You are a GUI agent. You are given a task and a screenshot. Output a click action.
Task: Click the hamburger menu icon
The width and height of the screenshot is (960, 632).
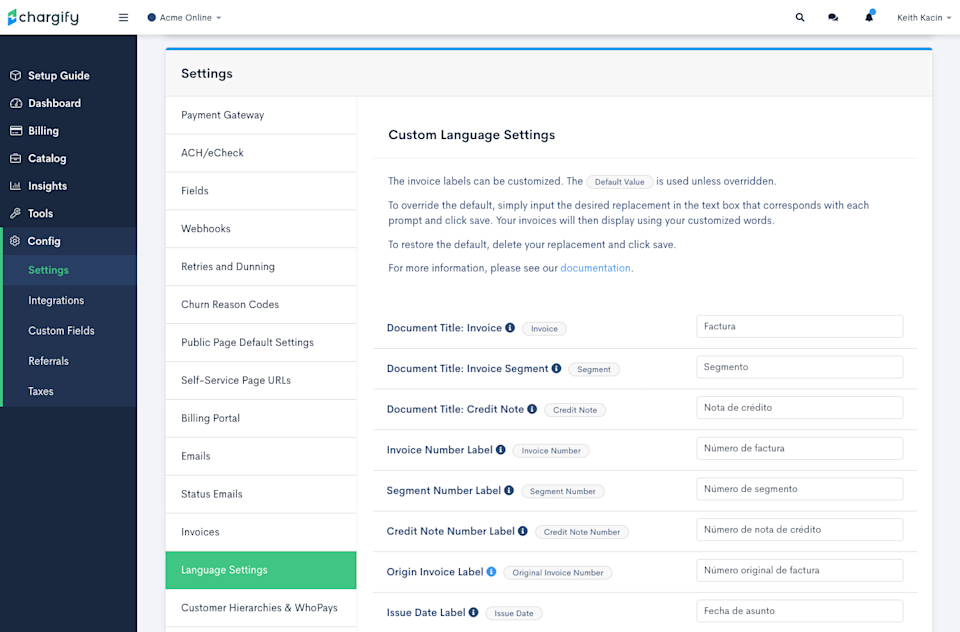[x=123, y=18]
